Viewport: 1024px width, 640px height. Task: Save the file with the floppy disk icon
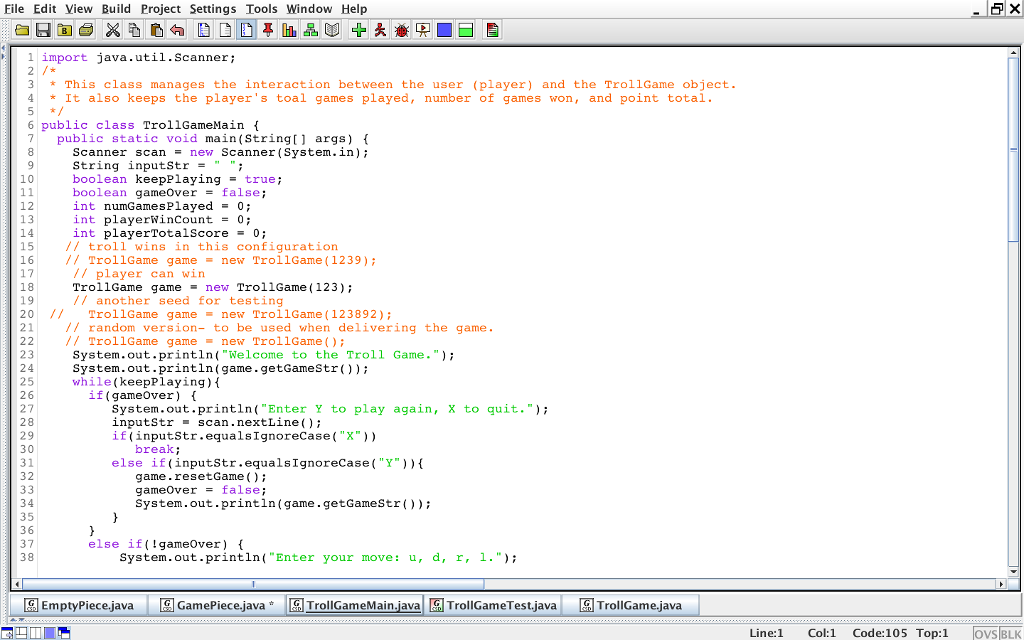pyautogui.click(x=43, y=29)
